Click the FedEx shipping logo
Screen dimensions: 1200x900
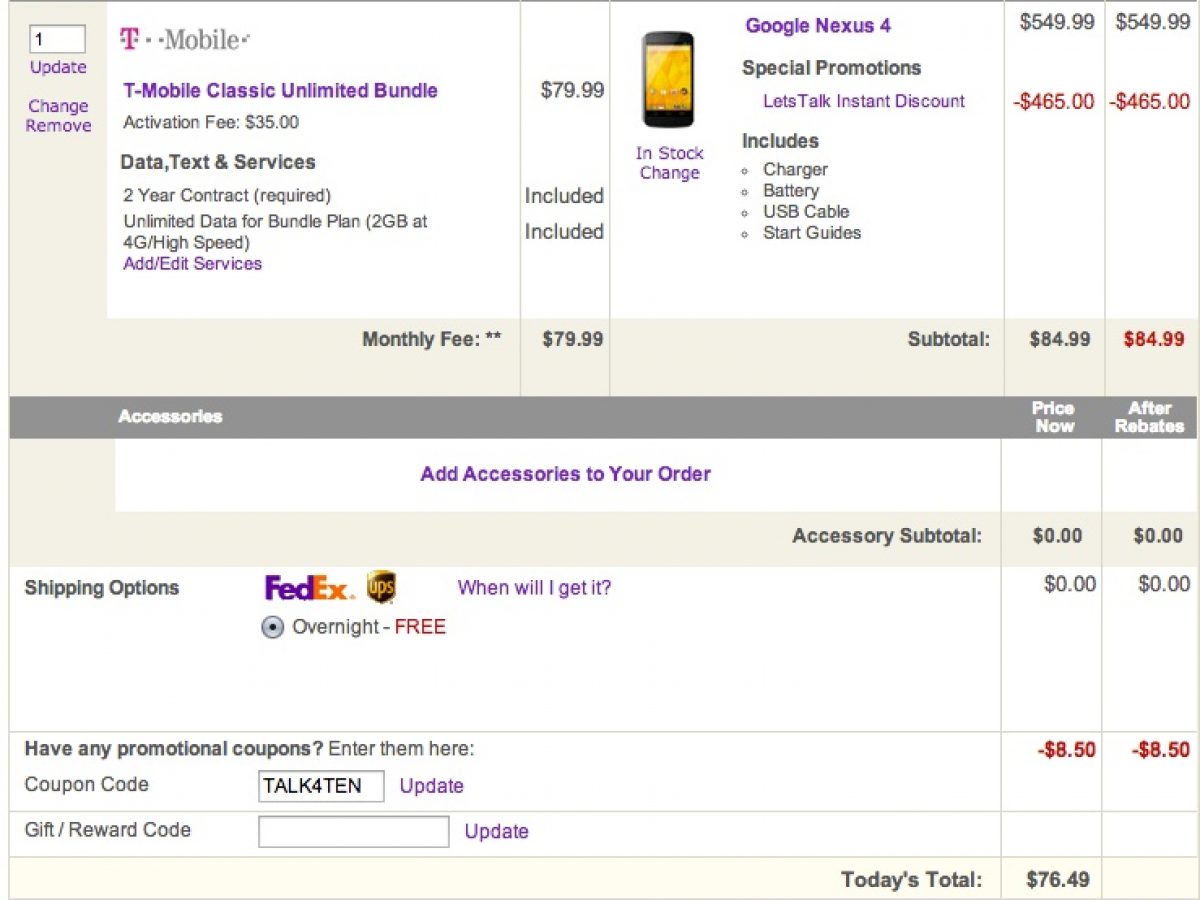pyautogui.click(x=309, y=588)
